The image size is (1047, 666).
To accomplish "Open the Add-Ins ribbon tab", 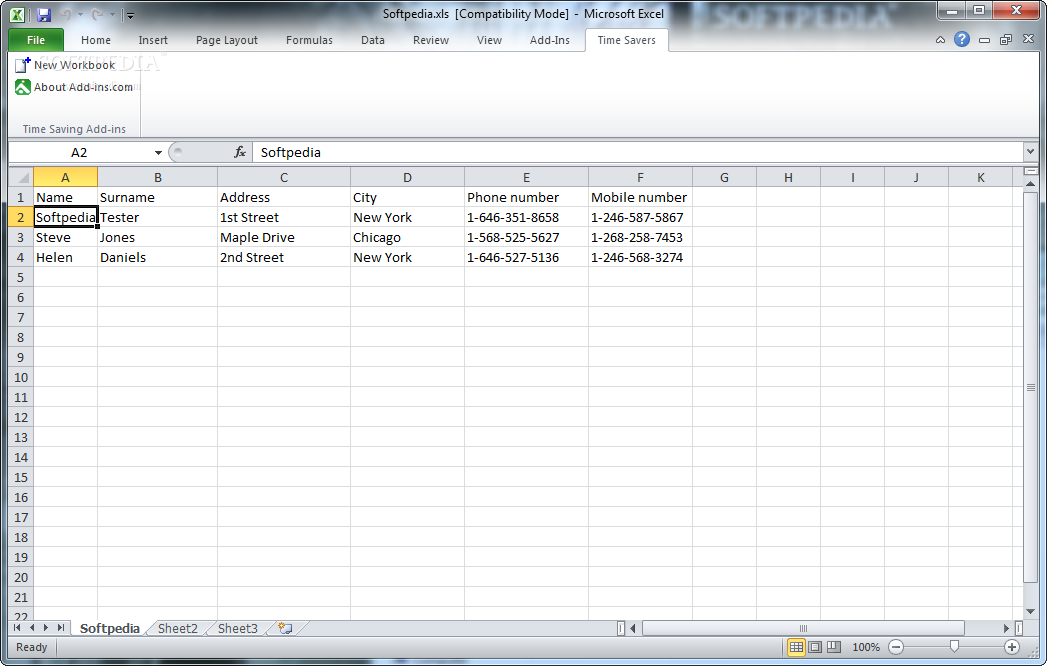I will [x=550, y=40].
